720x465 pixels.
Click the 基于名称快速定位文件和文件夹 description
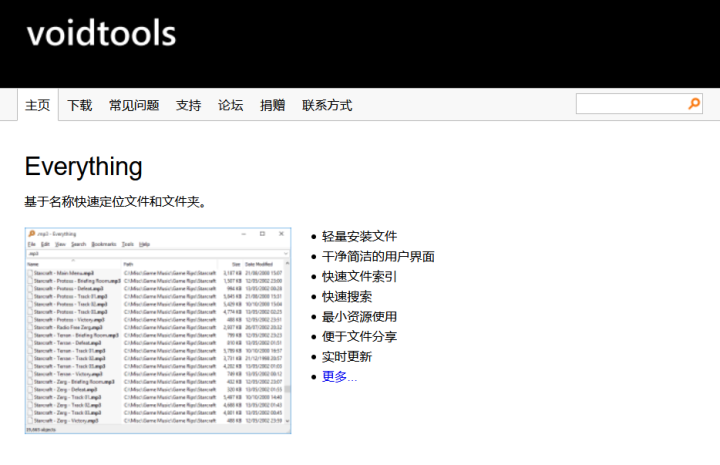point(115,202)
